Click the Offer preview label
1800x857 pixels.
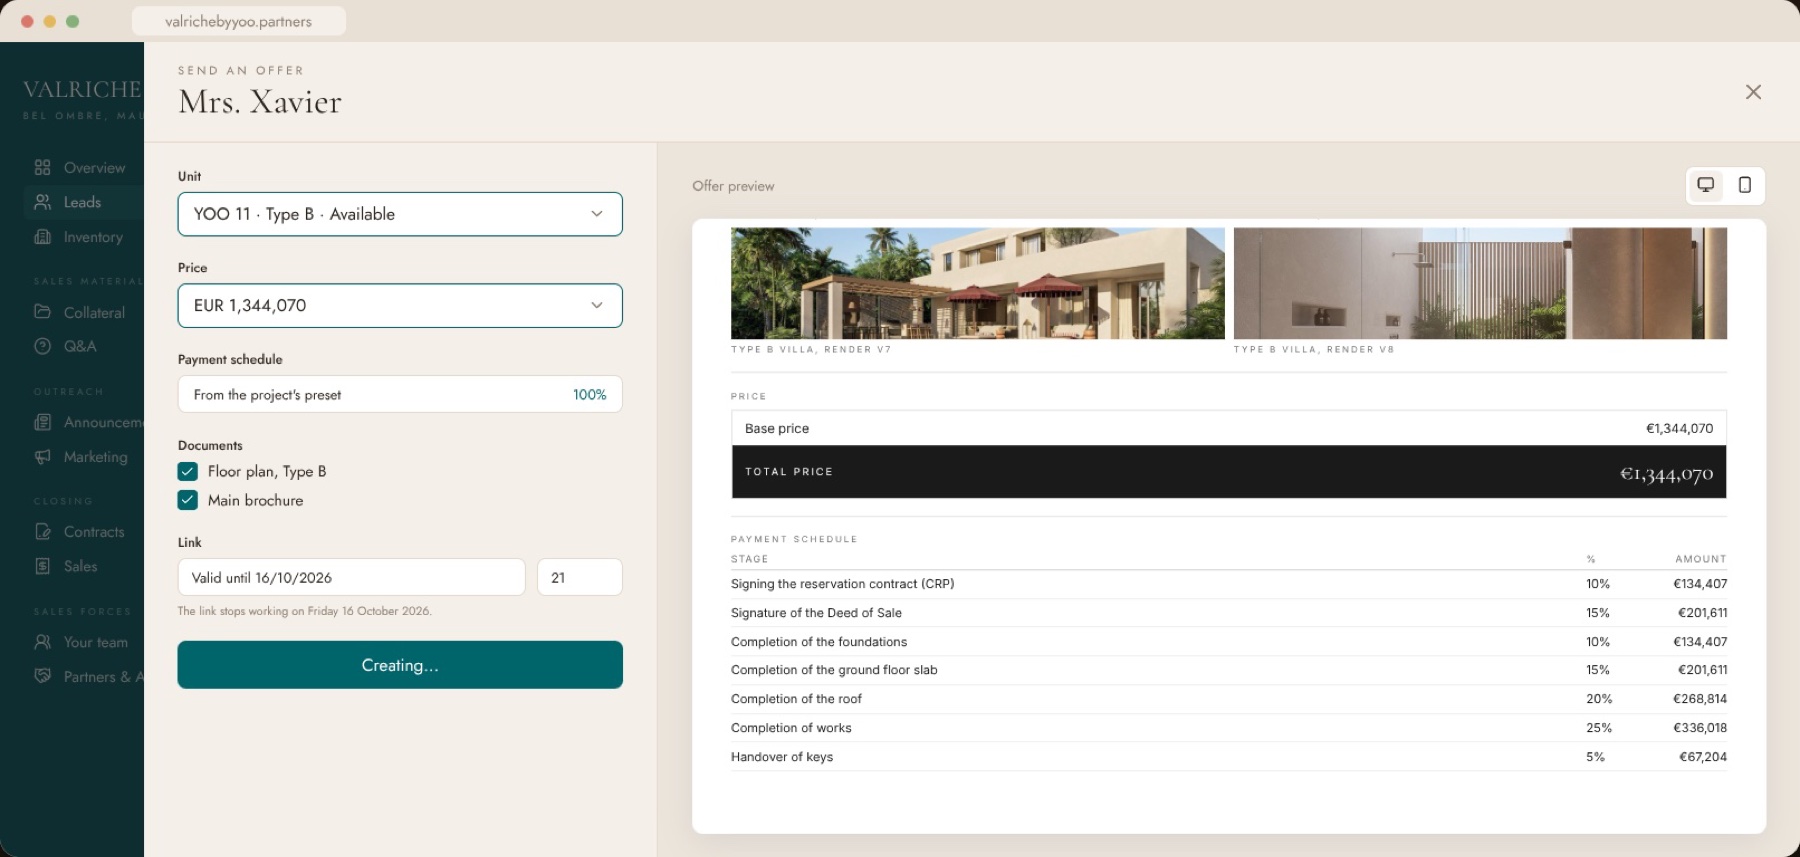tap(733, 186)
